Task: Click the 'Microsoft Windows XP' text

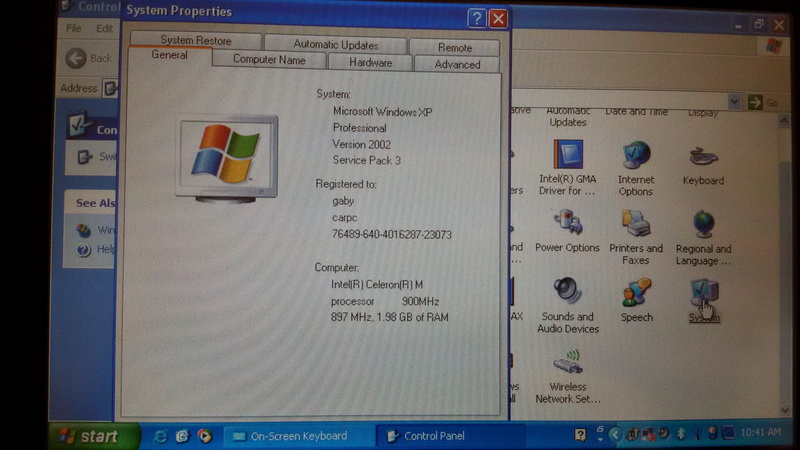Action: click(x=382, y=112)
